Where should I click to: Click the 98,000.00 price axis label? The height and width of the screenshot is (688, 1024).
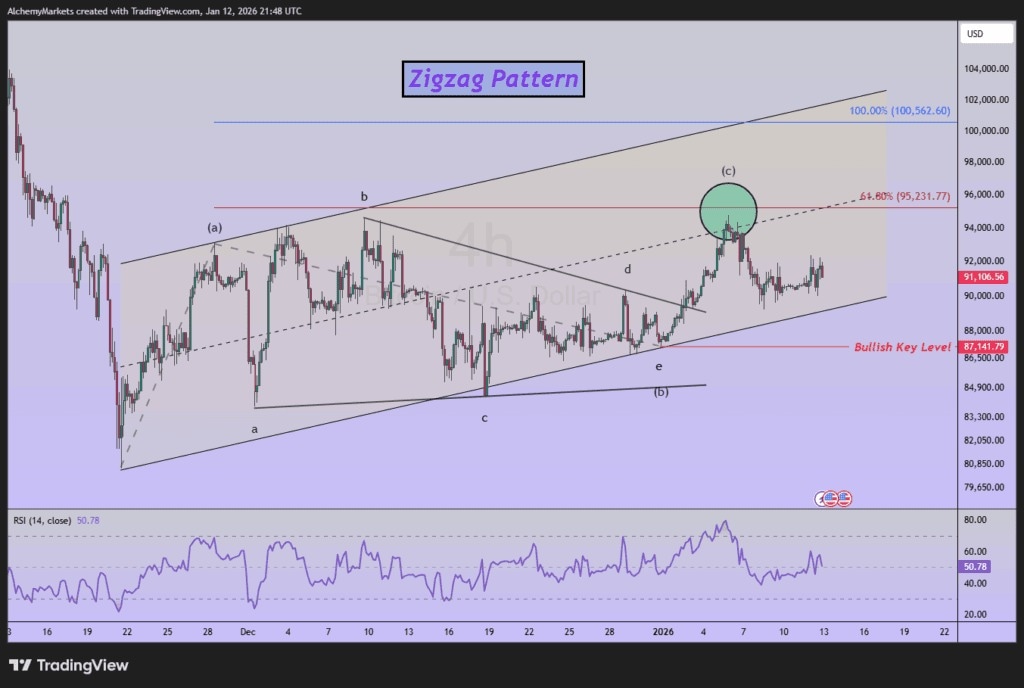point(984,162)
